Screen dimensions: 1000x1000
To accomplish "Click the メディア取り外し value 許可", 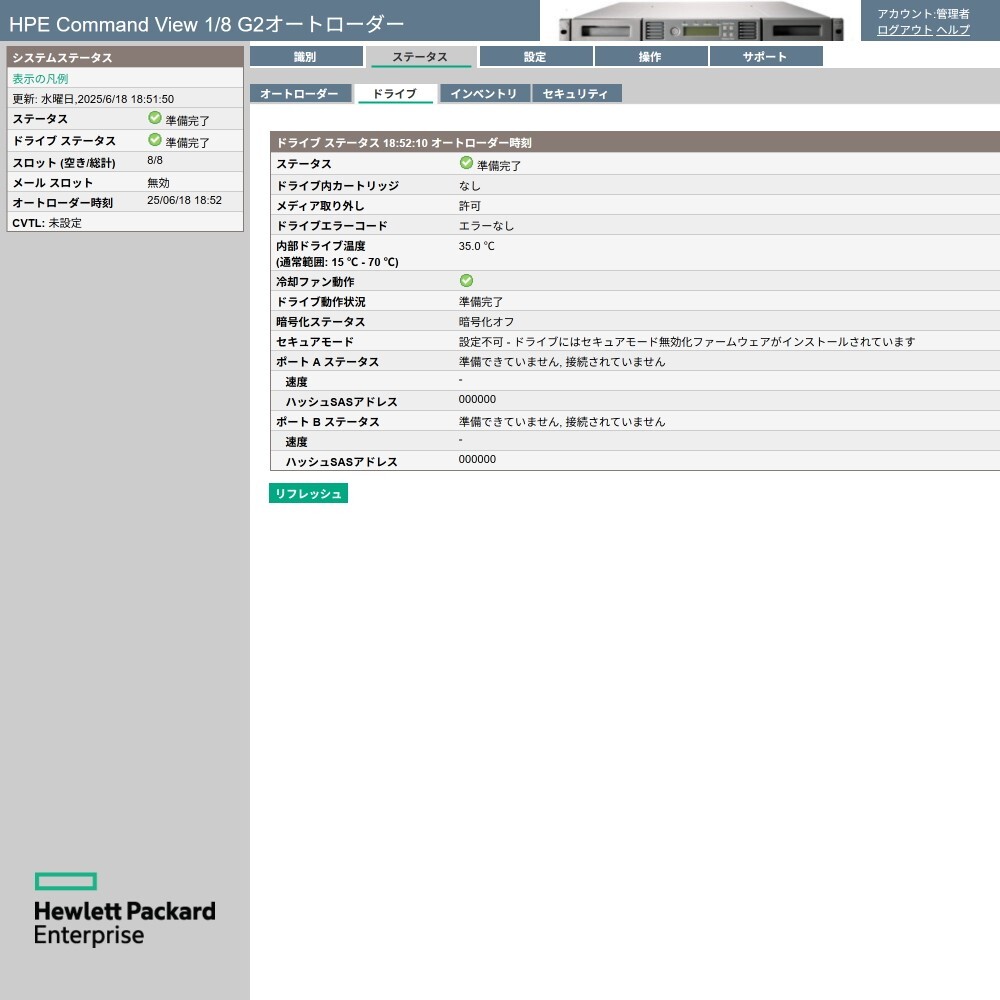I will pos(470,205).
